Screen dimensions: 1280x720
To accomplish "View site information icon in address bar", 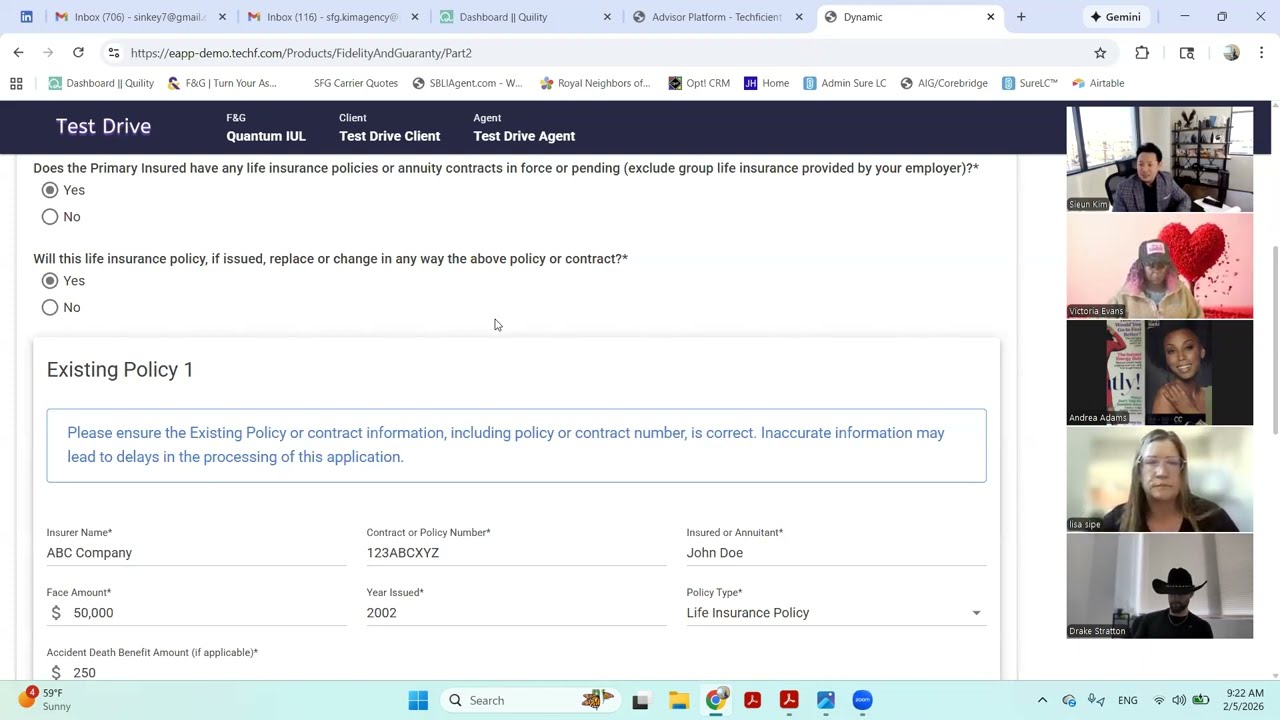I will (x=114, y=53).
